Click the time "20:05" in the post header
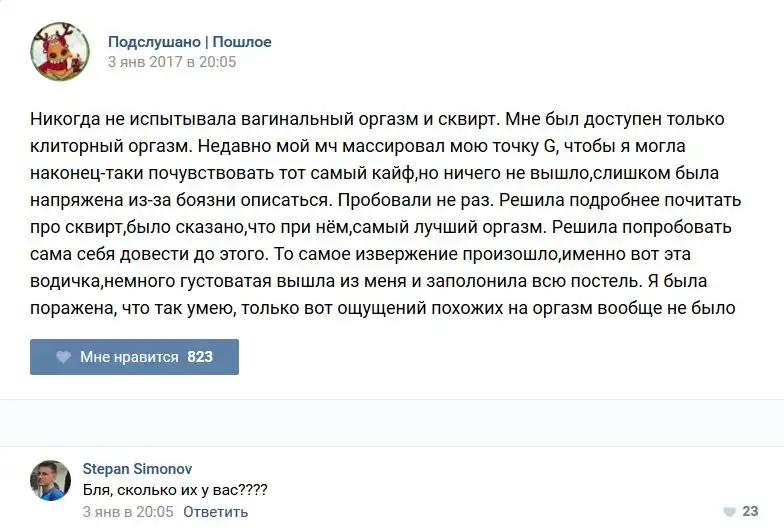Viewport: 784px width, 529px height. [x=216, y=62]
